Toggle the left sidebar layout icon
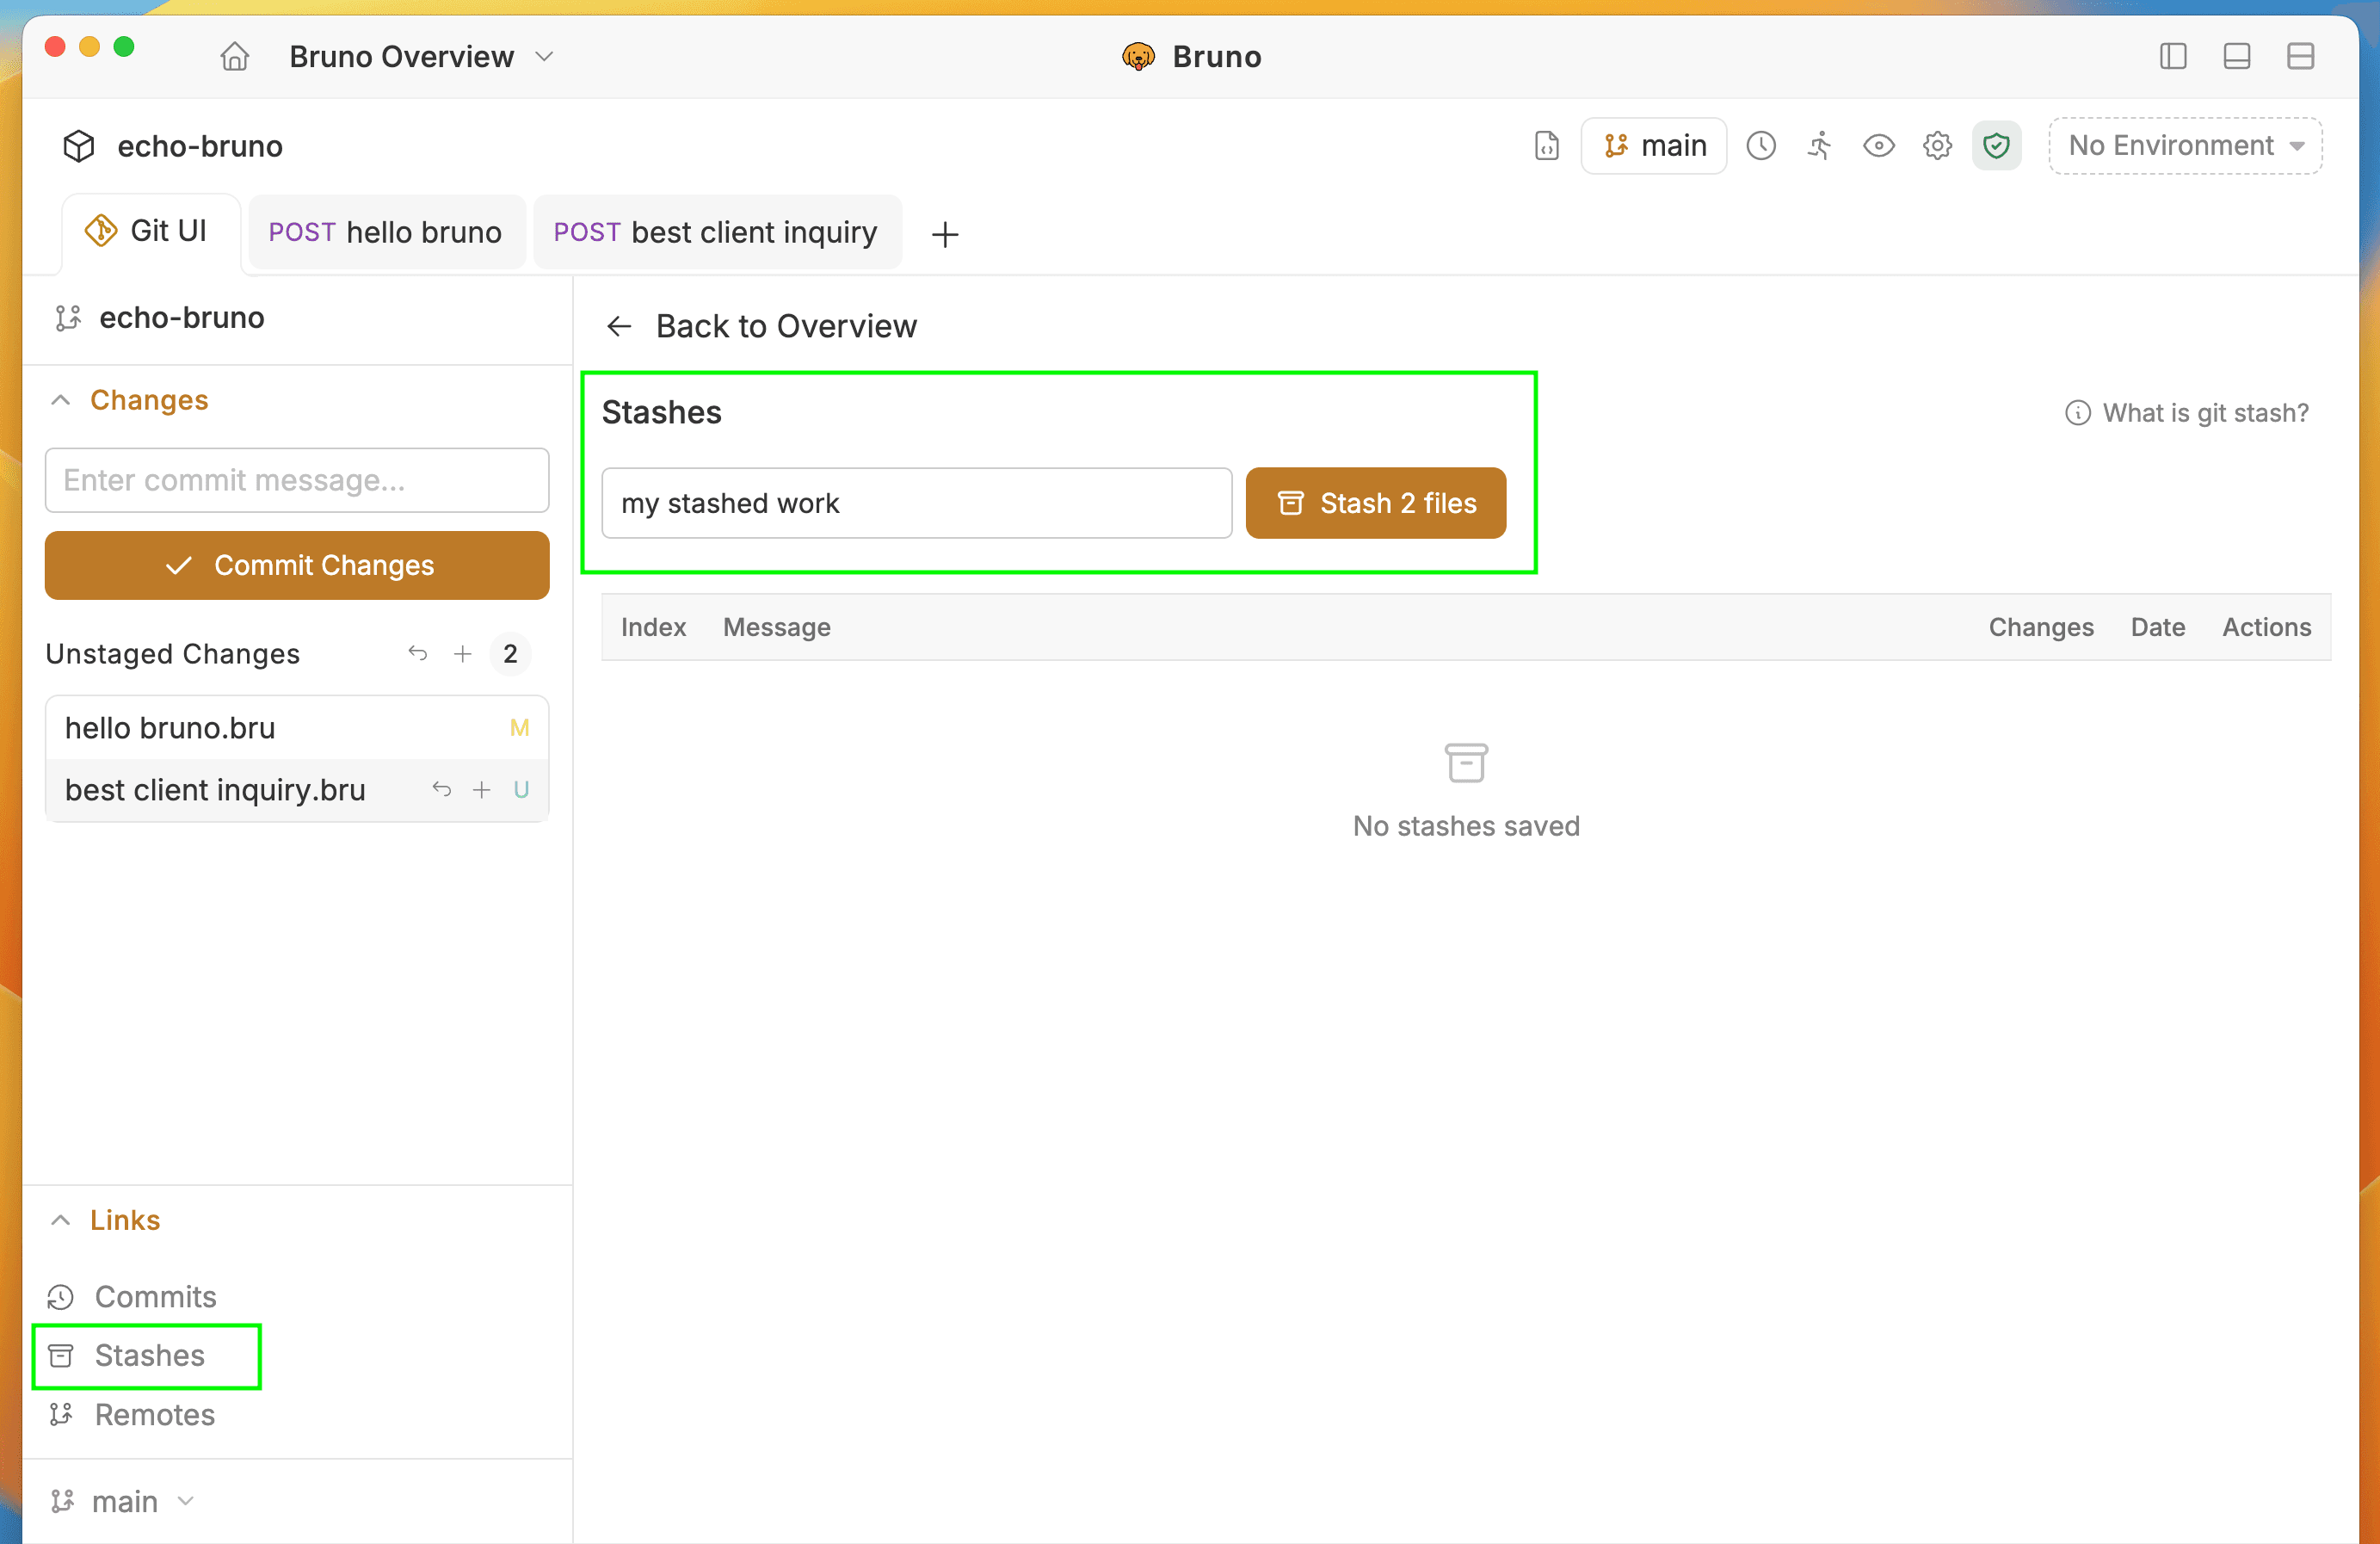2380x1544 pixels. point(2173,57)
